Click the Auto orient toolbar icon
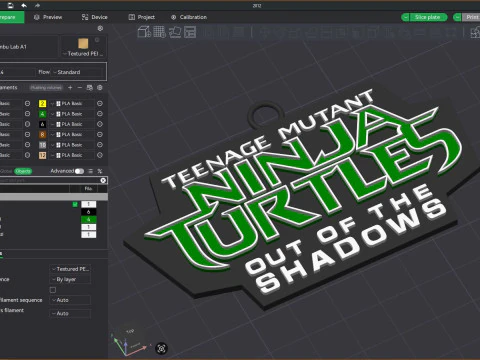 click(x=175, y=32)
